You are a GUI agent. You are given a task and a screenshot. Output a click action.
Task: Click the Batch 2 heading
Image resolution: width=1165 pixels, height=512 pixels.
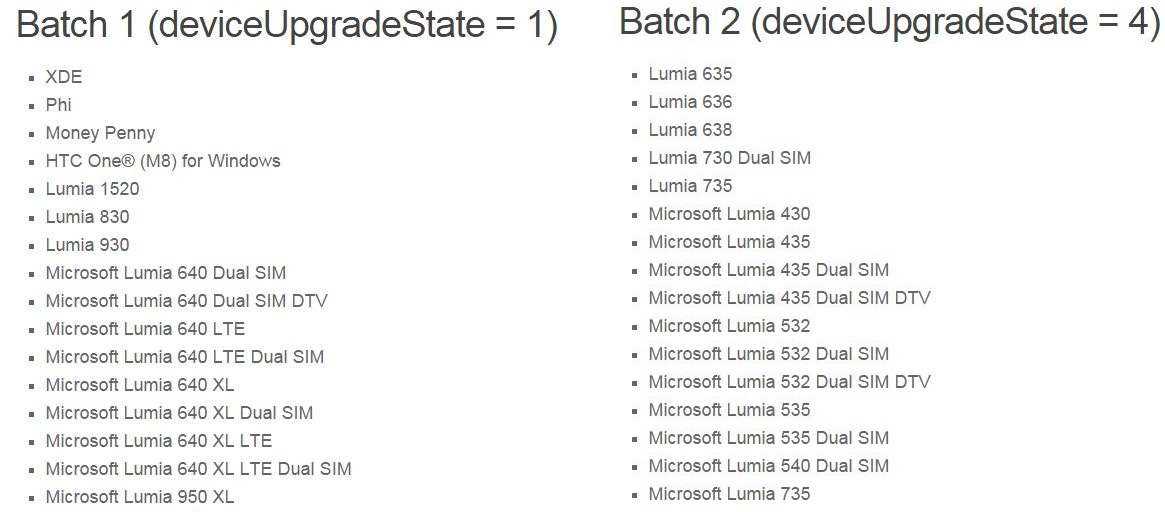pos(889,21)
